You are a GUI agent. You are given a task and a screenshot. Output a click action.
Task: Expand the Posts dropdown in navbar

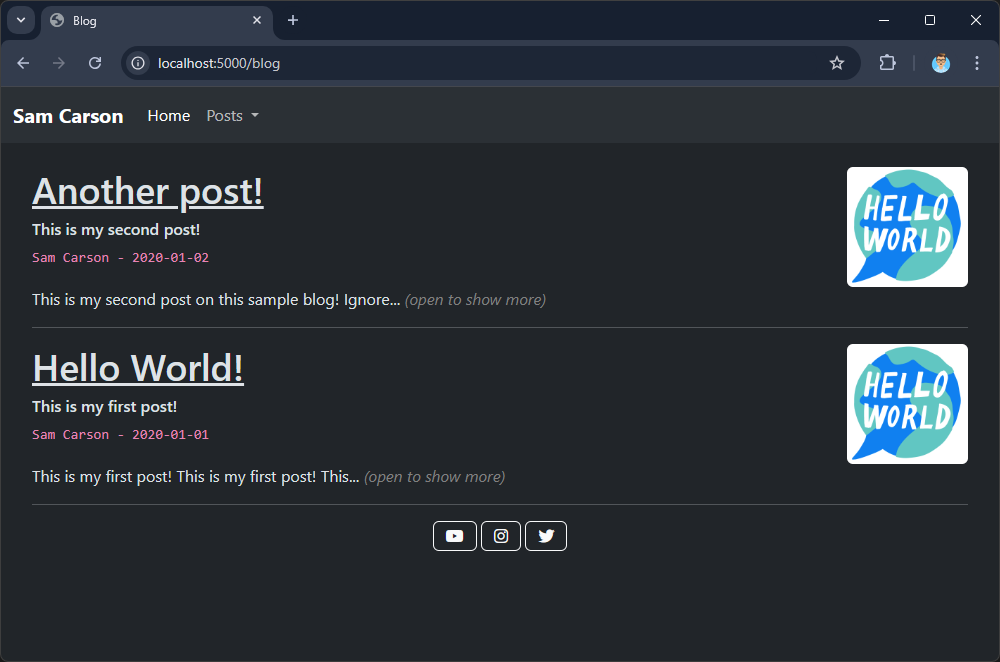pos(232,116)
